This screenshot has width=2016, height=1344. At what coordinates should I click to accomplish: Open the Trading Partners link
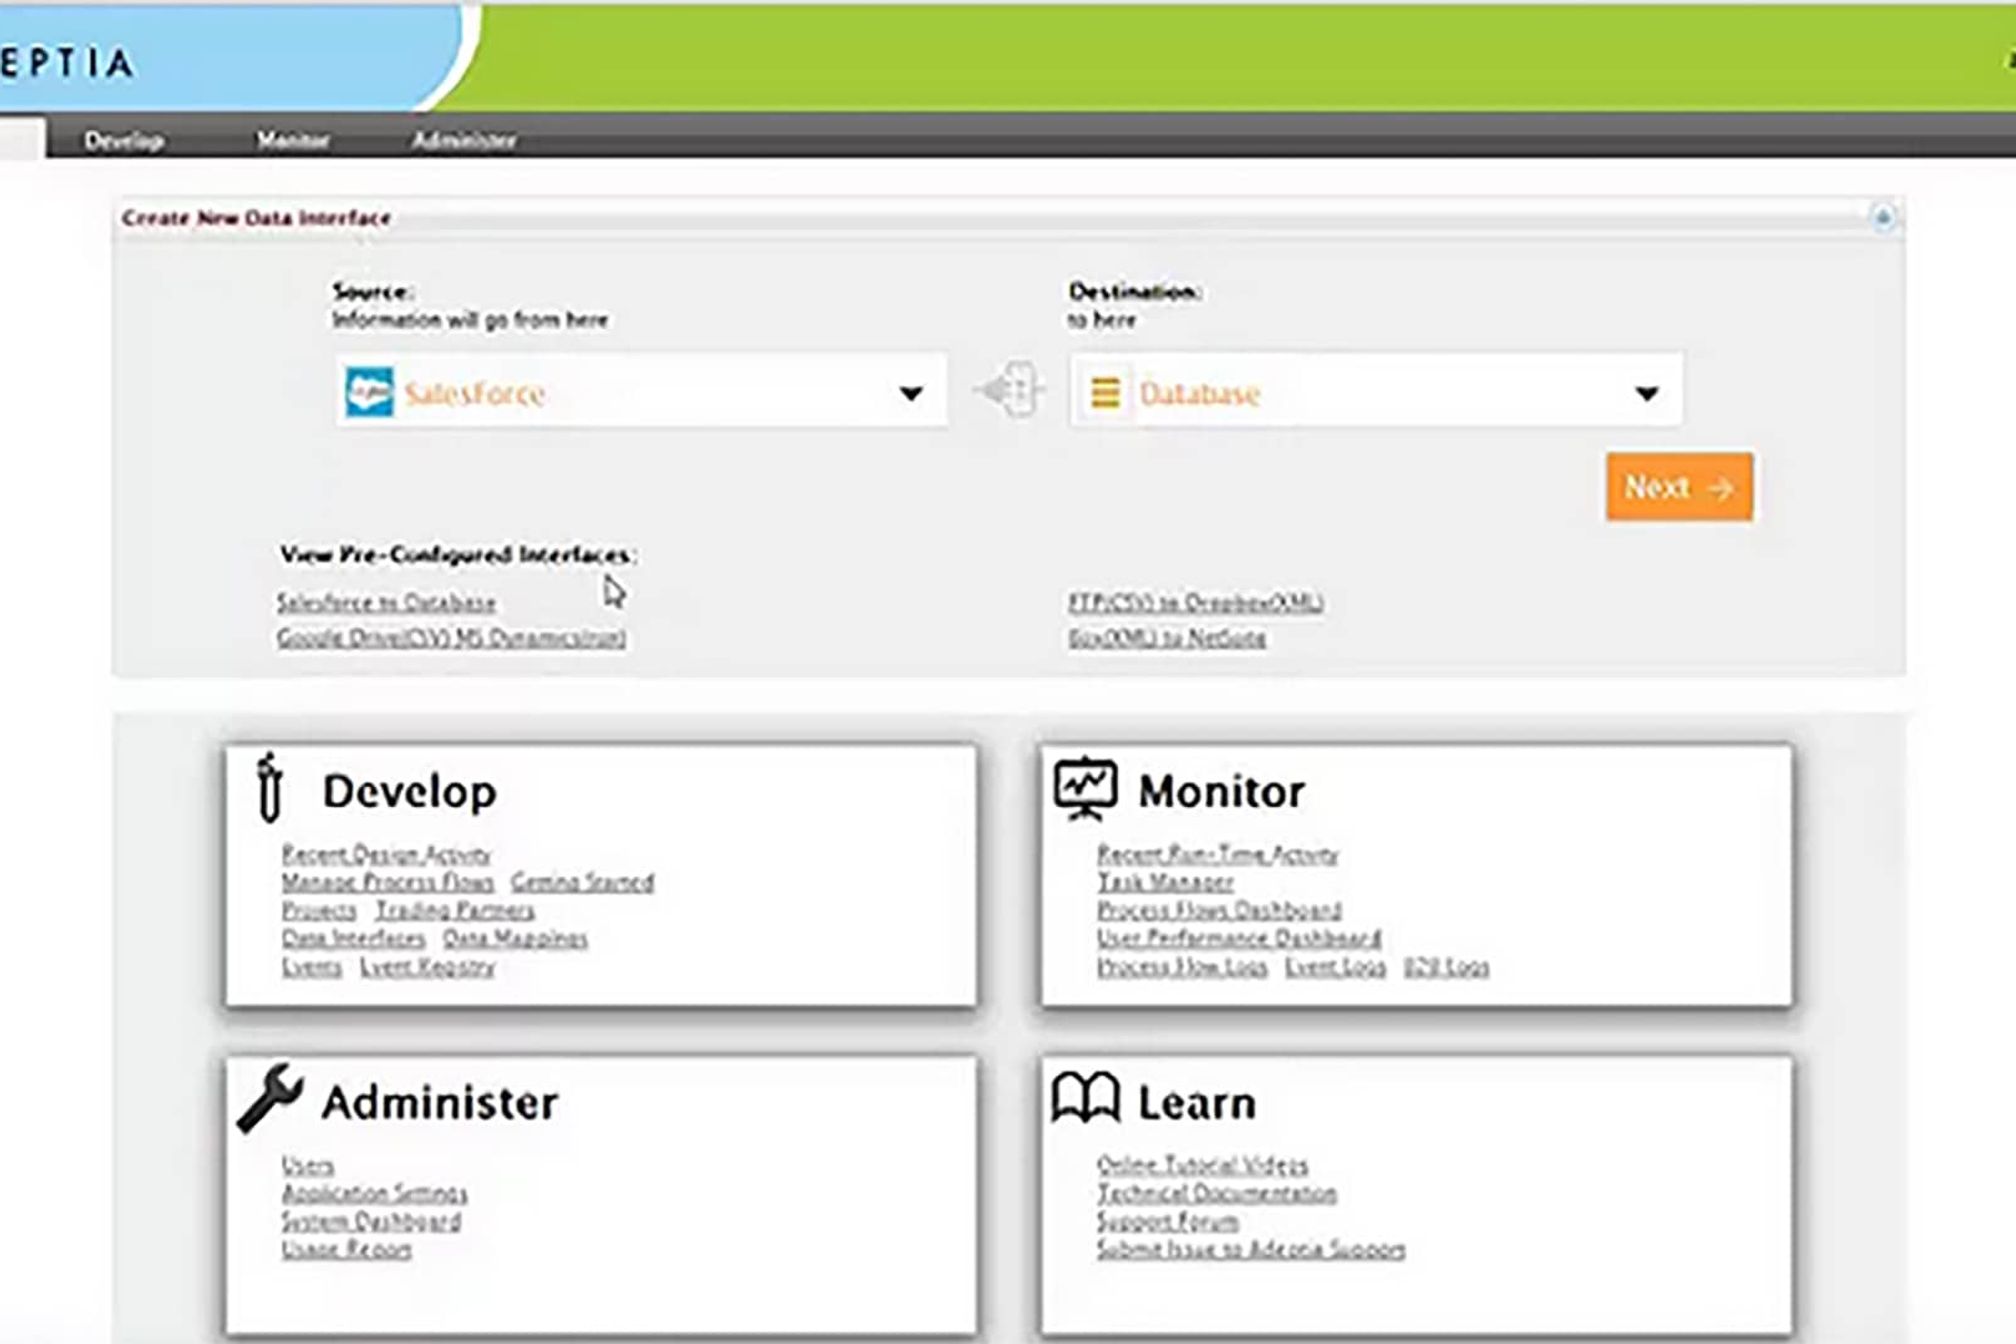coord(455,910)
